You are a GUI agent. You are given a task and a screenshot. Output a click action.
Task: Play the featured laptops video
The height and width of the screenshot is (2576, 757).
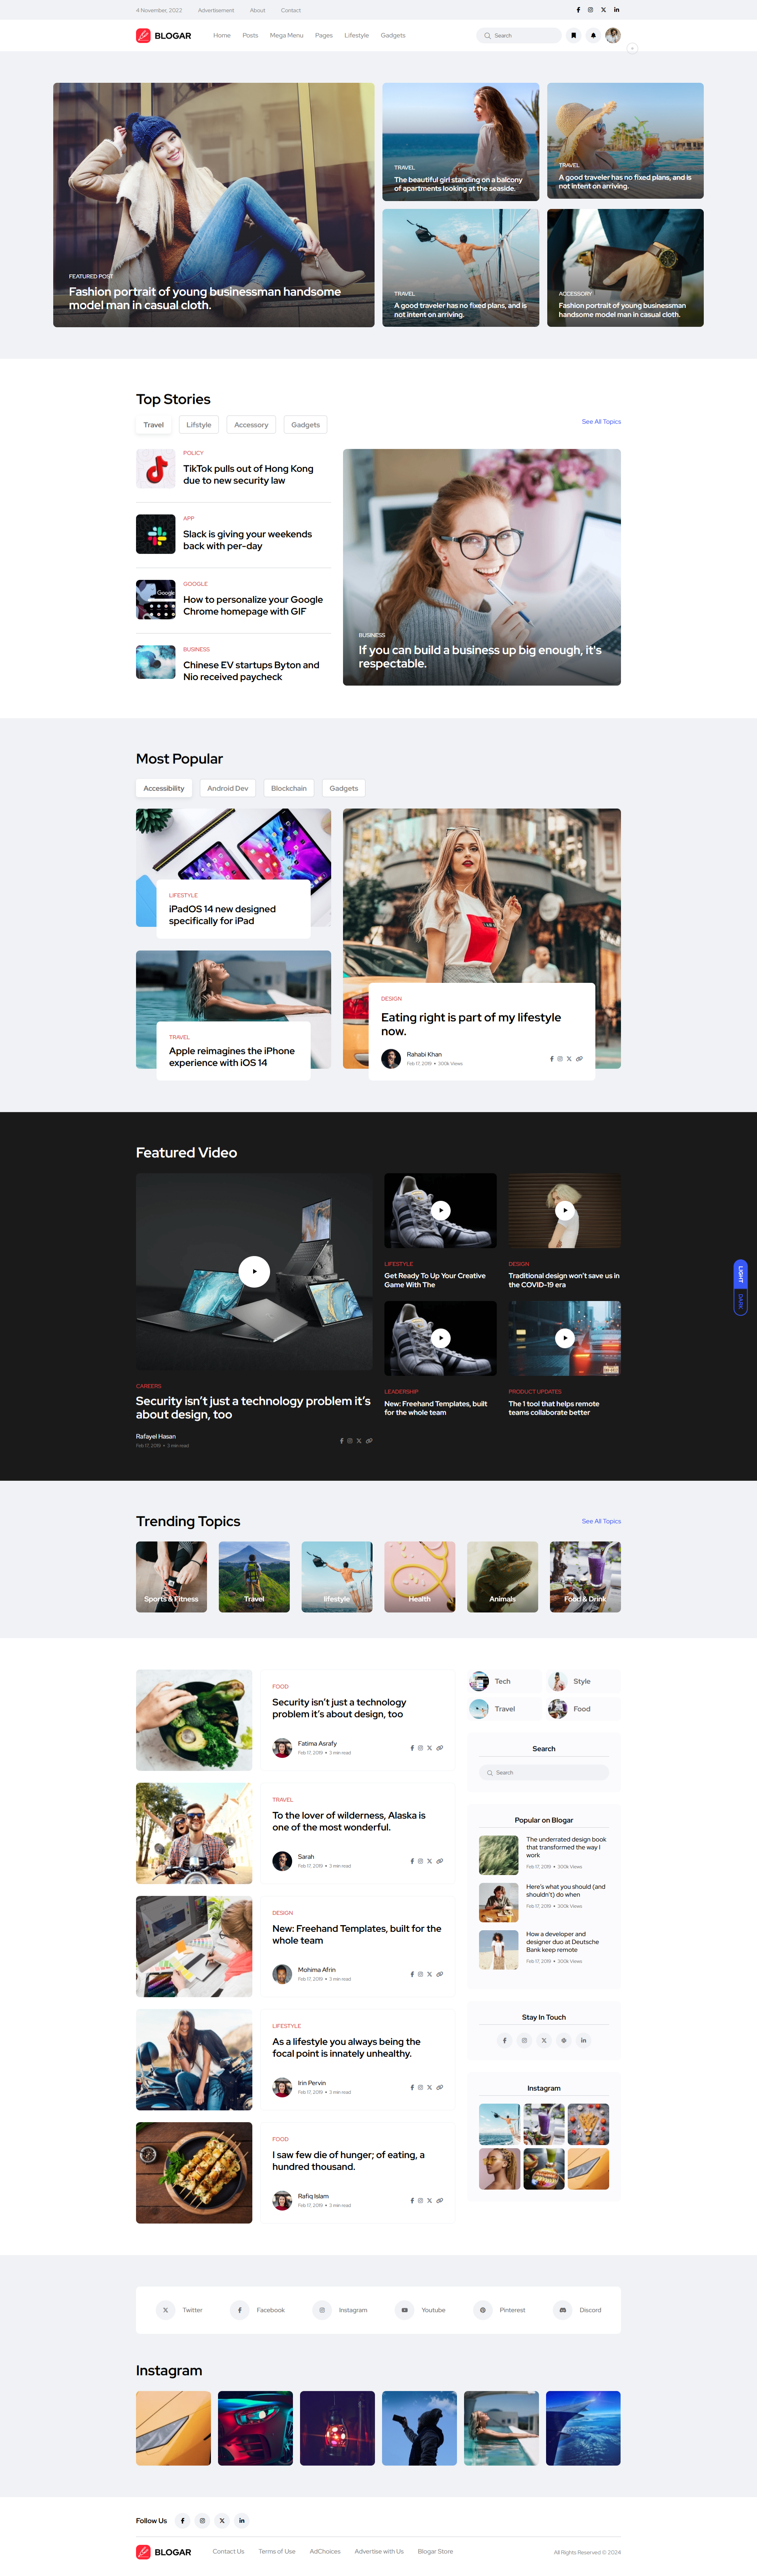(254, 1271)
